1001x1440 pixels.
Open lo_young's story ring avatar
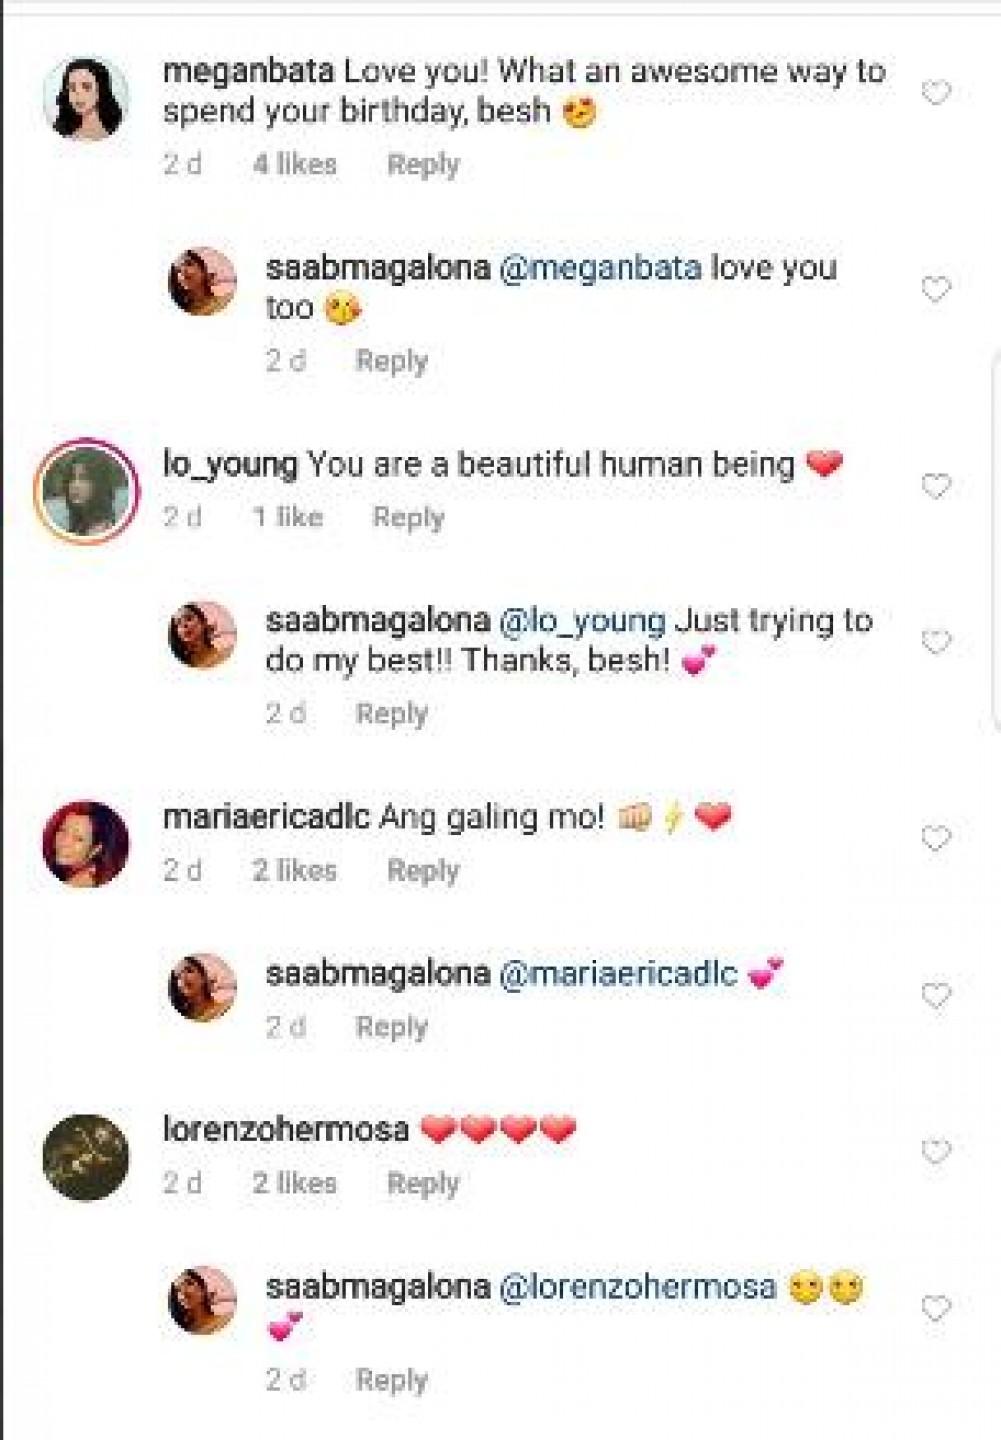pyautogui.click(x=86, y=490)
